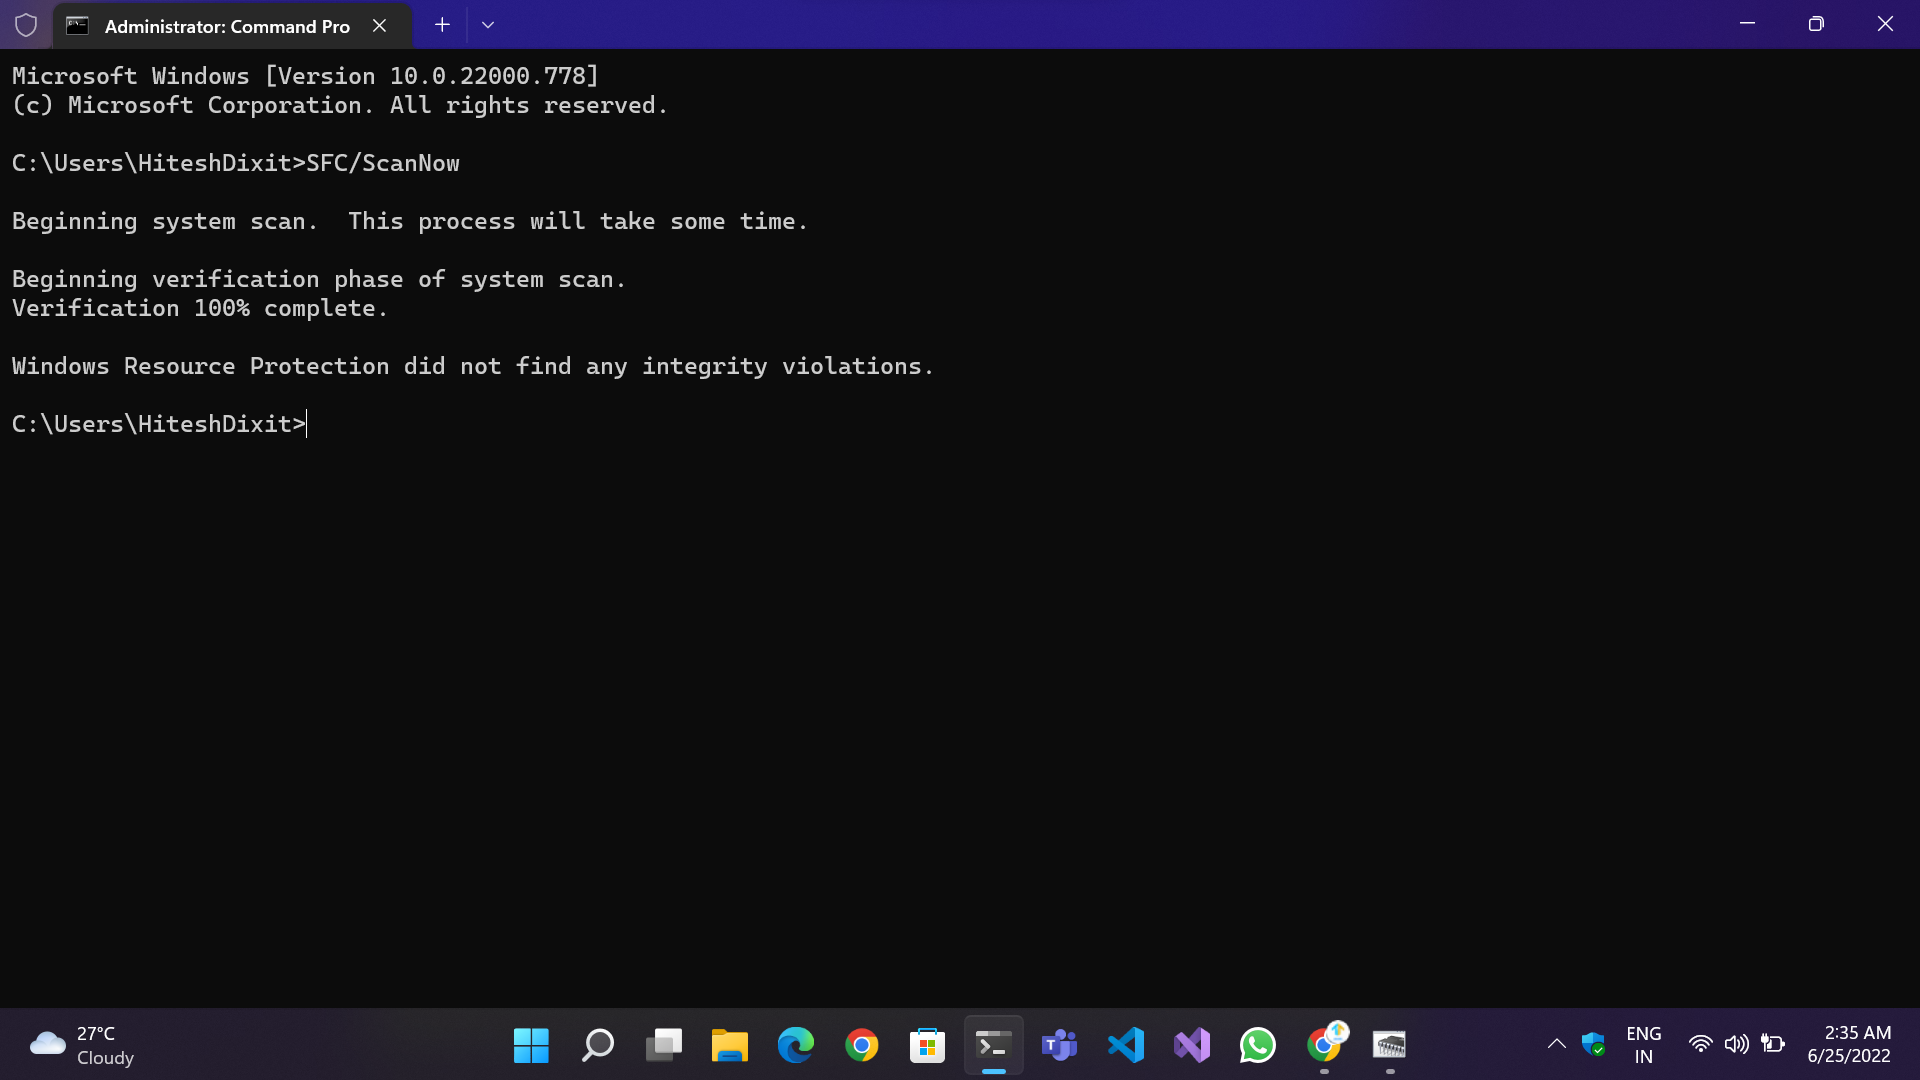Viewport: 1920px width, 1080px height.
Task: Open Task View from taskbar
Action: click(x=663, y=1046)
